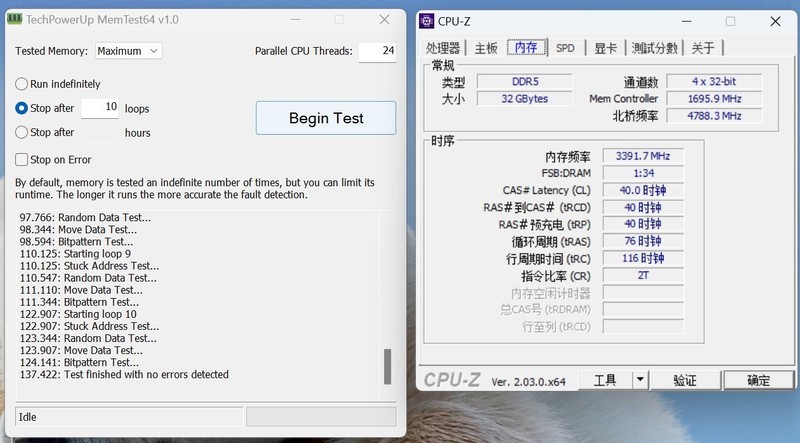Click the 123.907 Move Data Test line
This screenshot has width=800, height=443.
point(81,351)
